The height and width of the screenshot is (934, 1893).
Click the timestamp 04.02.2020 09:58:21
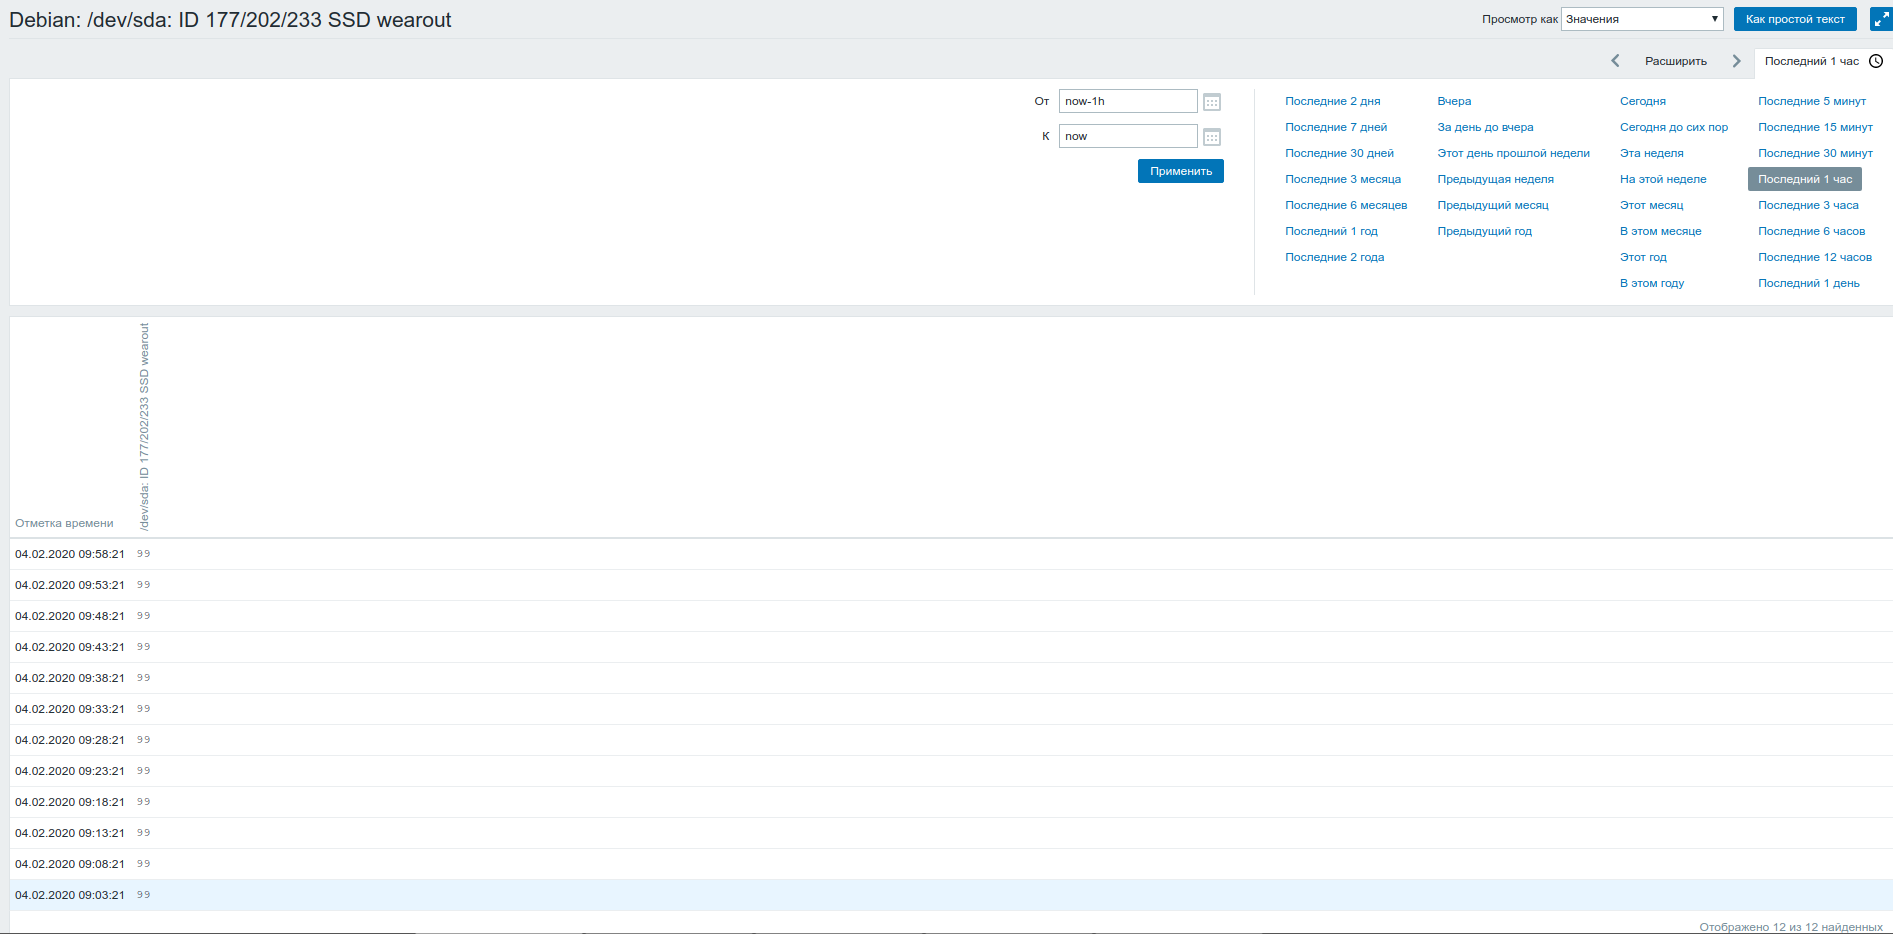[x=70, y=554]
